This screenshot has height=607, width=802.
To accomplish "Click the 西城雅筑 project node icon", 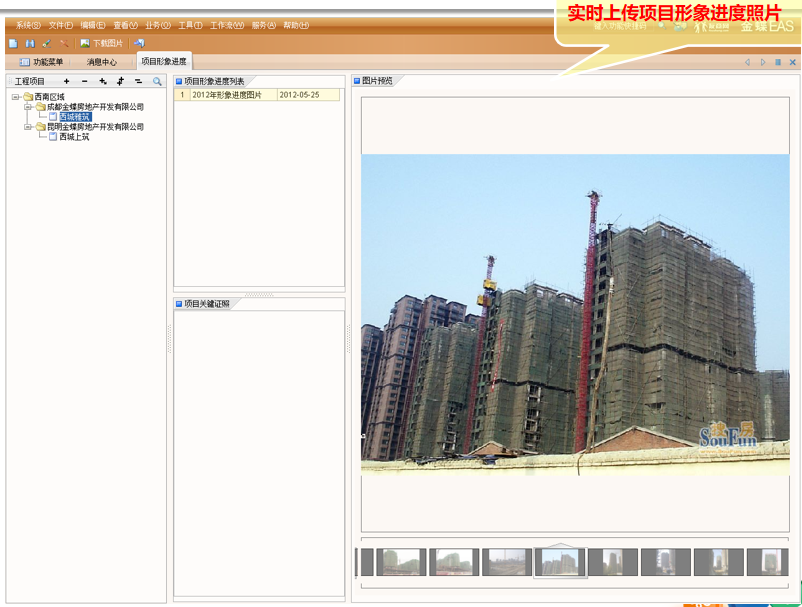I will pyautogui.click(x=53, y=117).
